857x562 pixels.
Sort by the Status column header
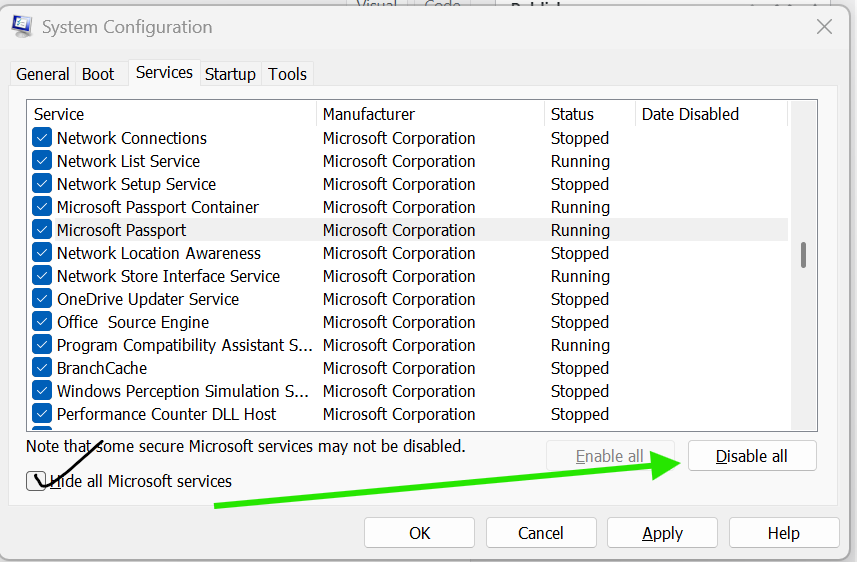point(590,114)
